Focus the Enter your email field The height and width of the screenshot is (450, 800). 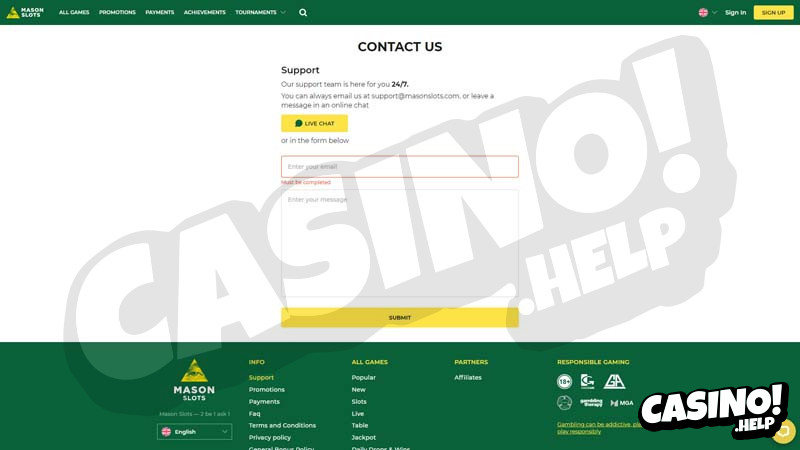pyautogui.click(x=400, y=167)
